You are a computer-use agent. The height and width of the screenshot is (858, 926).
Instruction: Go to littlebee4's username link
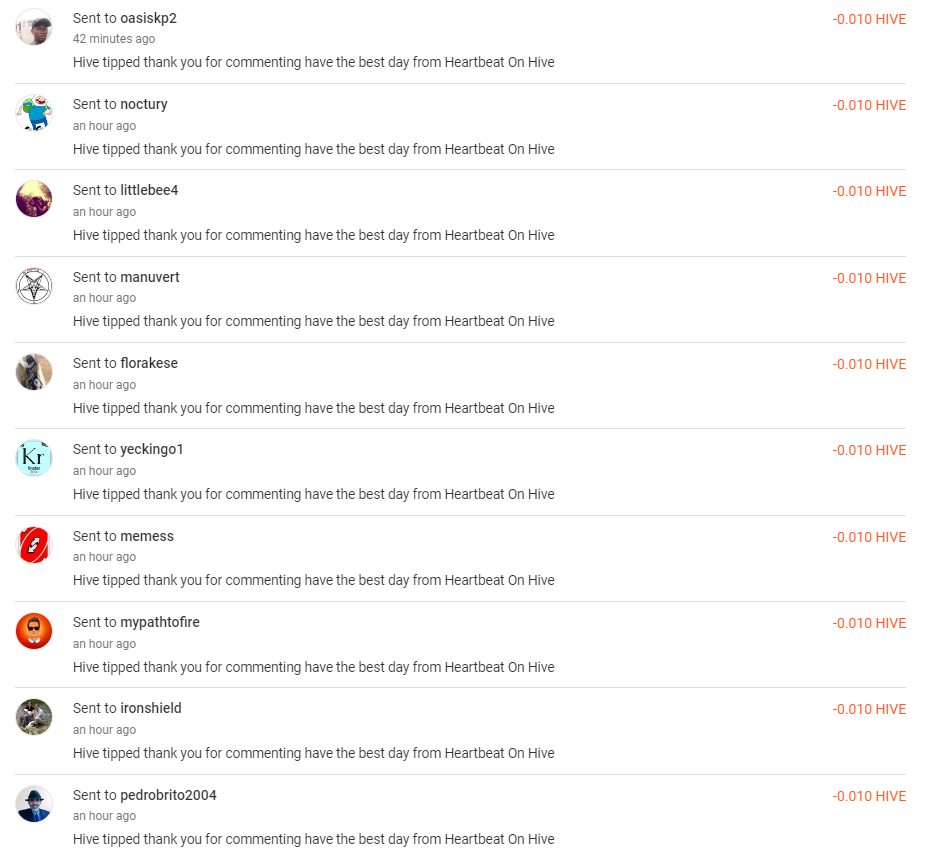149,190
